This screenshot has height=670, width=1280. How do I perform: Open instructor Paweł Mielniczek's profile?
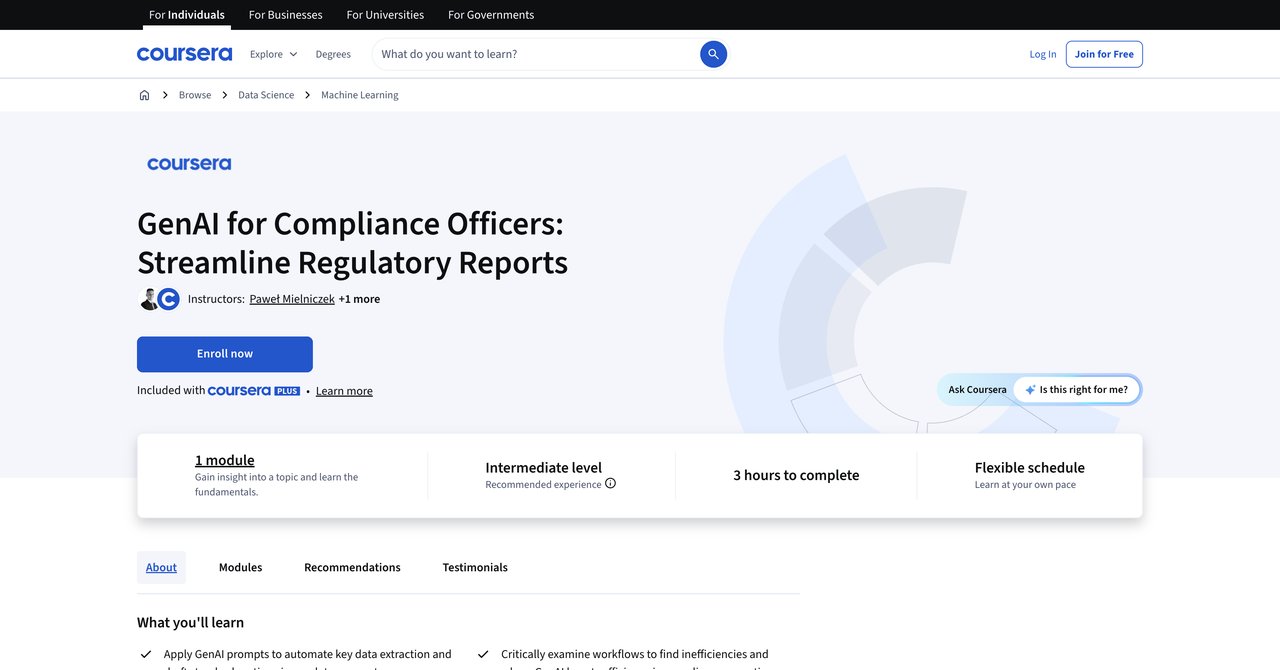tap(292, 299)
